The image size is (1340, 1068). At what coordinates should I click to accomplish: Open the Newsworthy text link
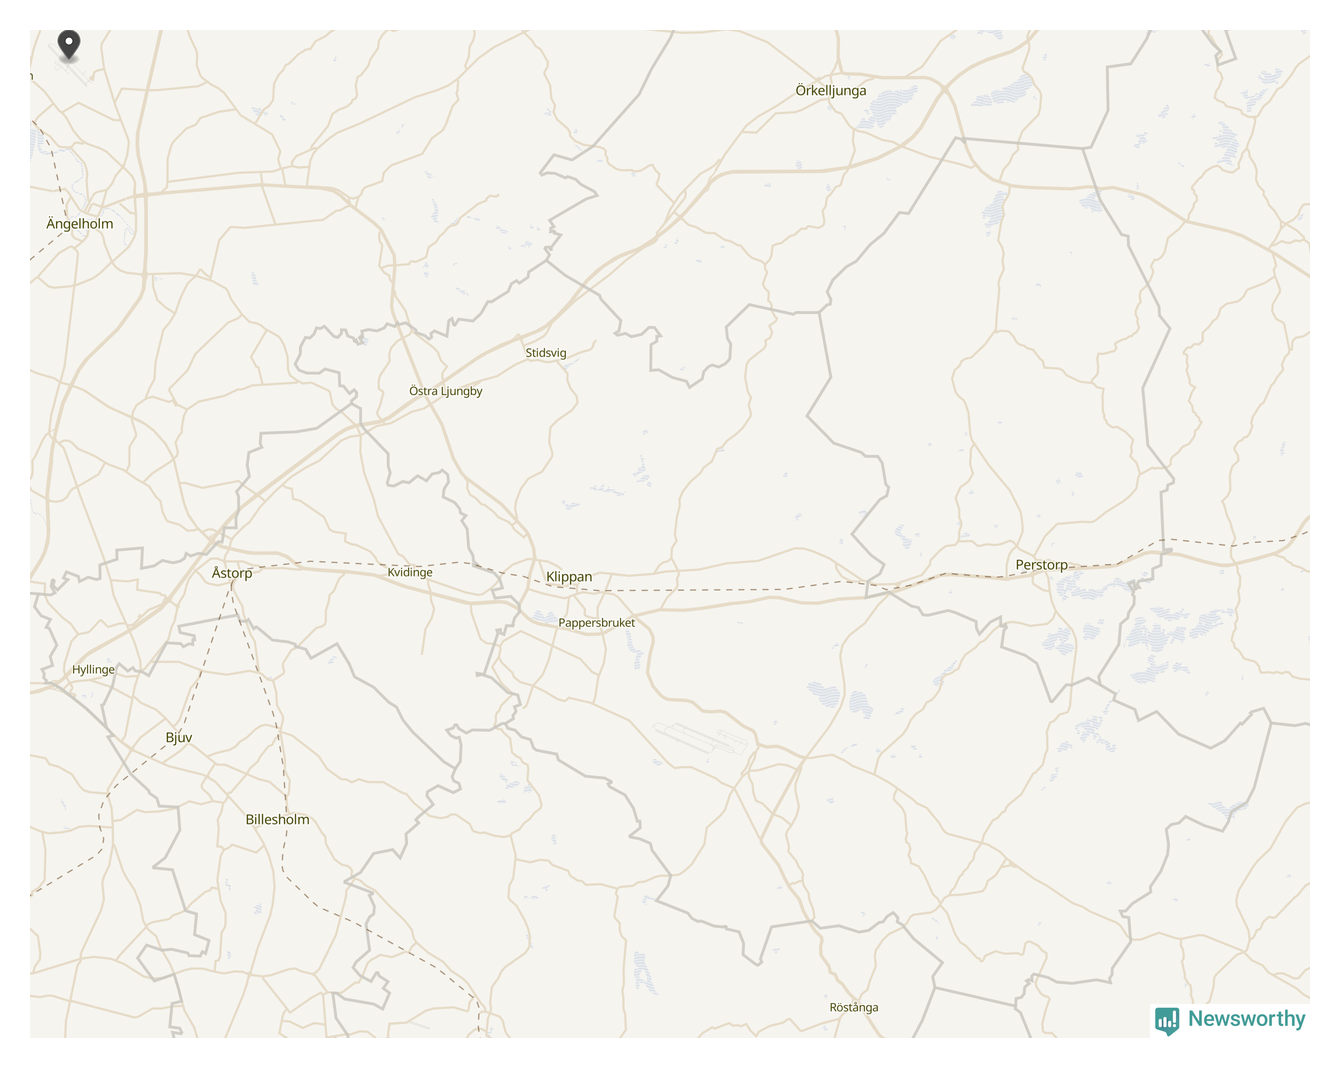pyautogui.click(x=1246, y=1019)
